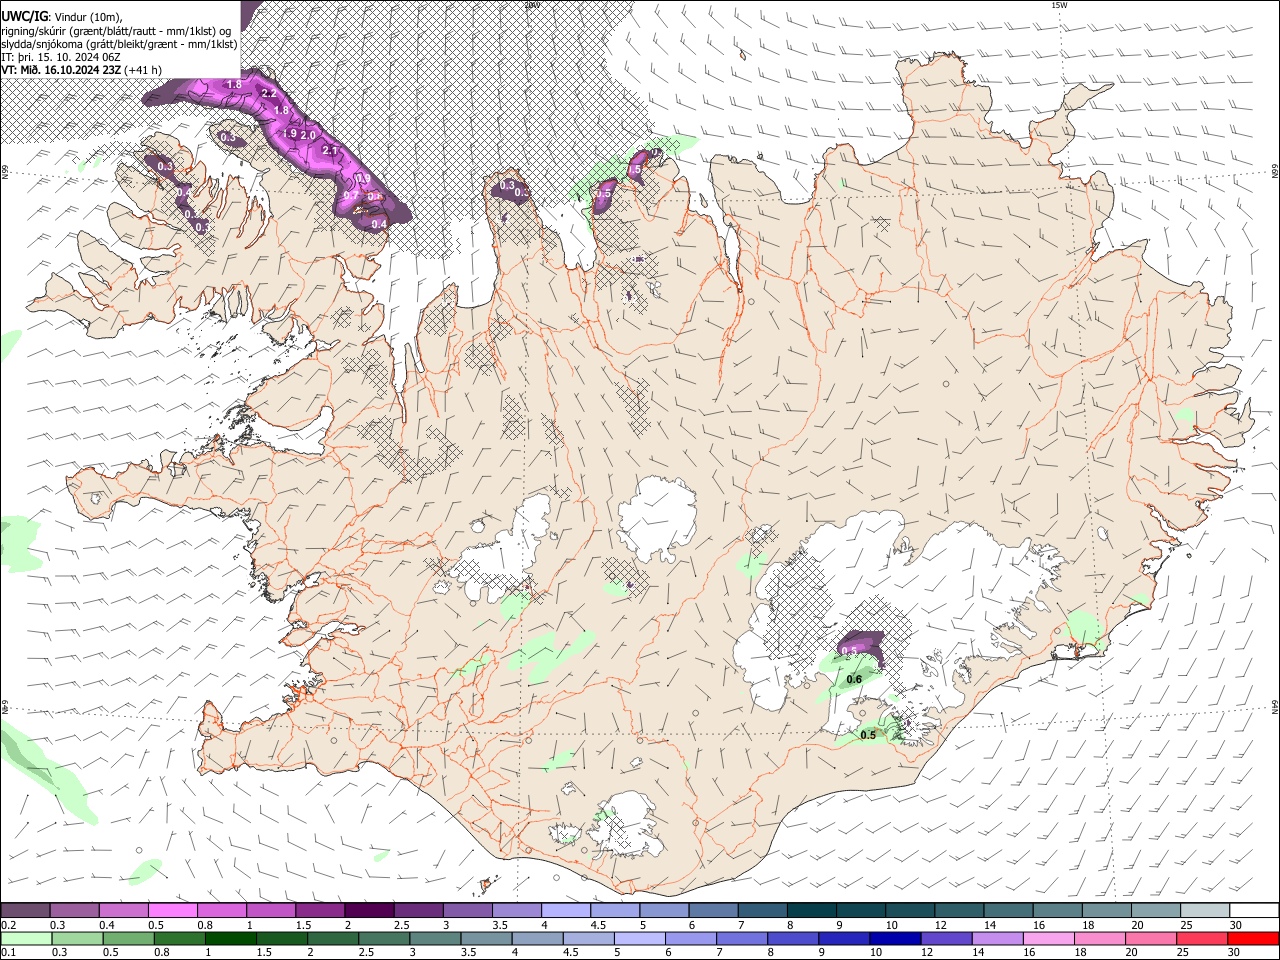Pick the darkest purple 2 swatch, upper scale
Screen dimensions: 1280x960
pos(369,910)
